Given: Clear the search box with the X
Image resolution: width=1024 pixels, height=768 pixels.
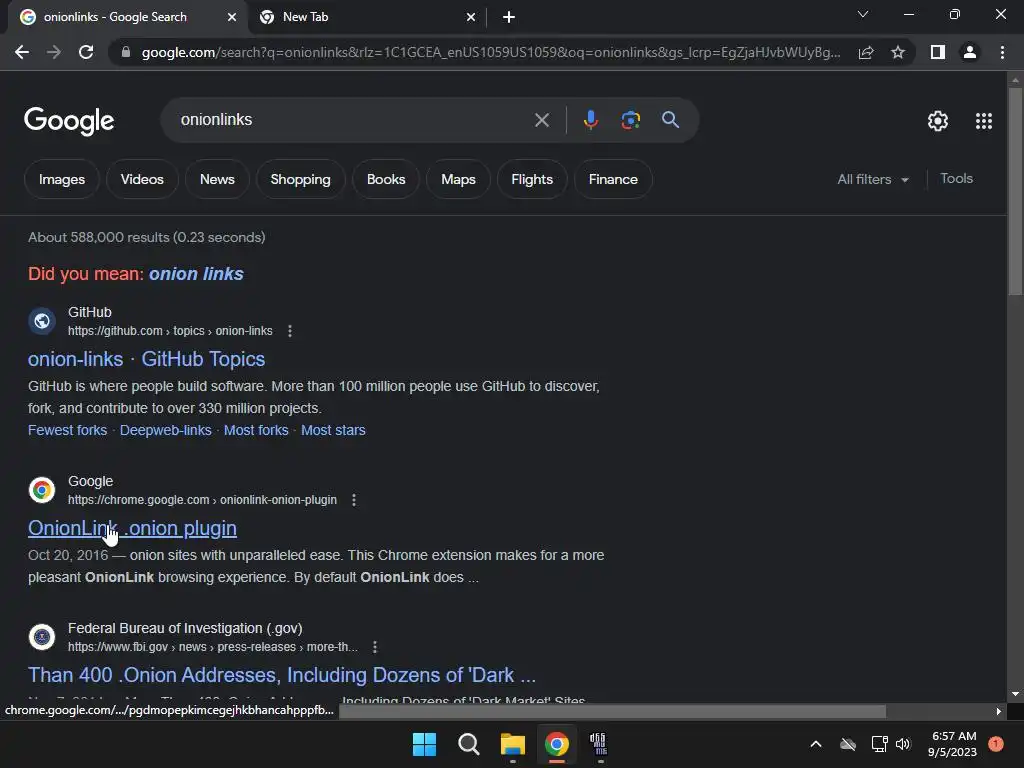Looking at the screenshot, I should point(541,120).
